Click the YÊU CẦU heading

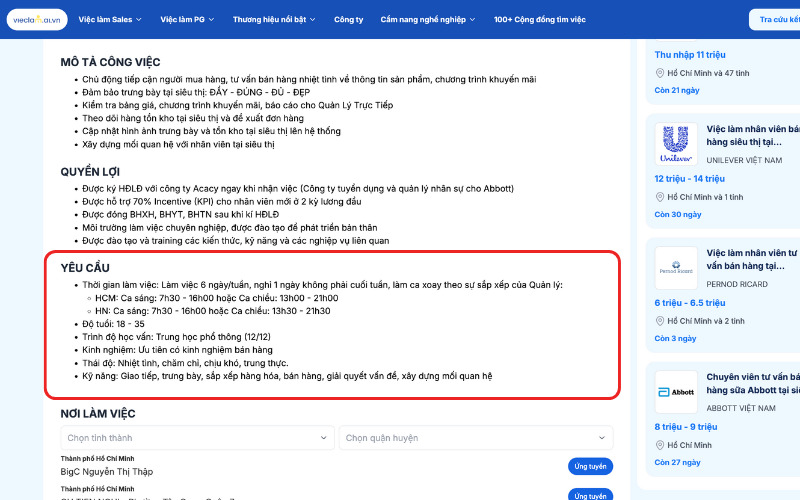pos(85,268)
